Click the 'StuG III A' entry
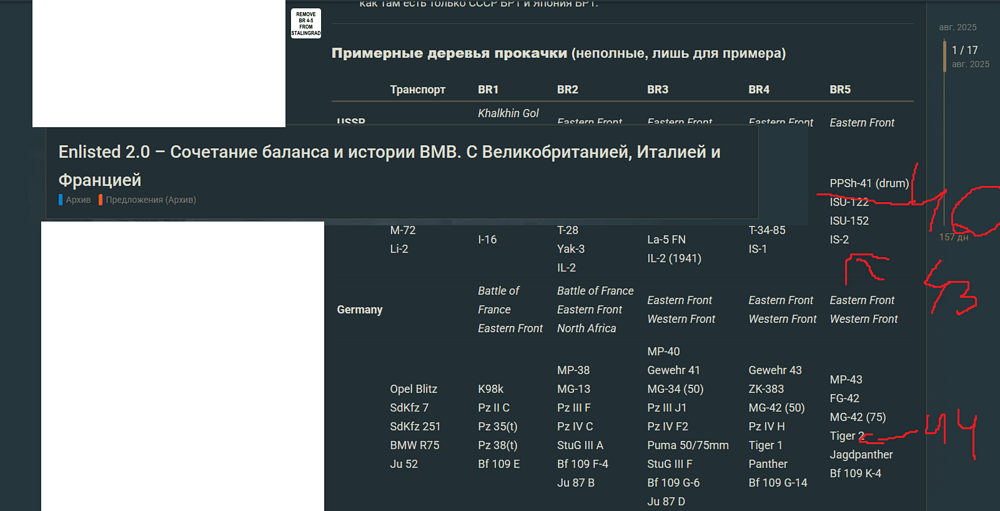 [580, 445]
